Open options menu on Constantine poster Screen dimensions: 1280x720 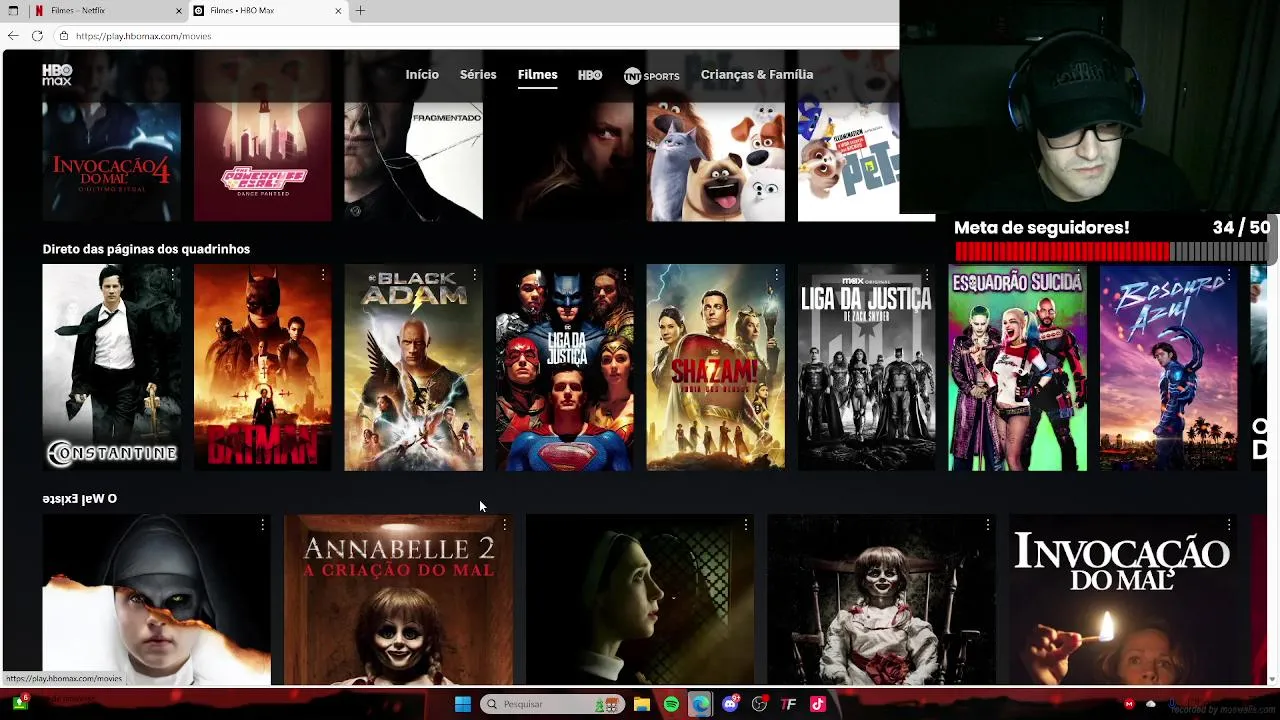point(173,274)
